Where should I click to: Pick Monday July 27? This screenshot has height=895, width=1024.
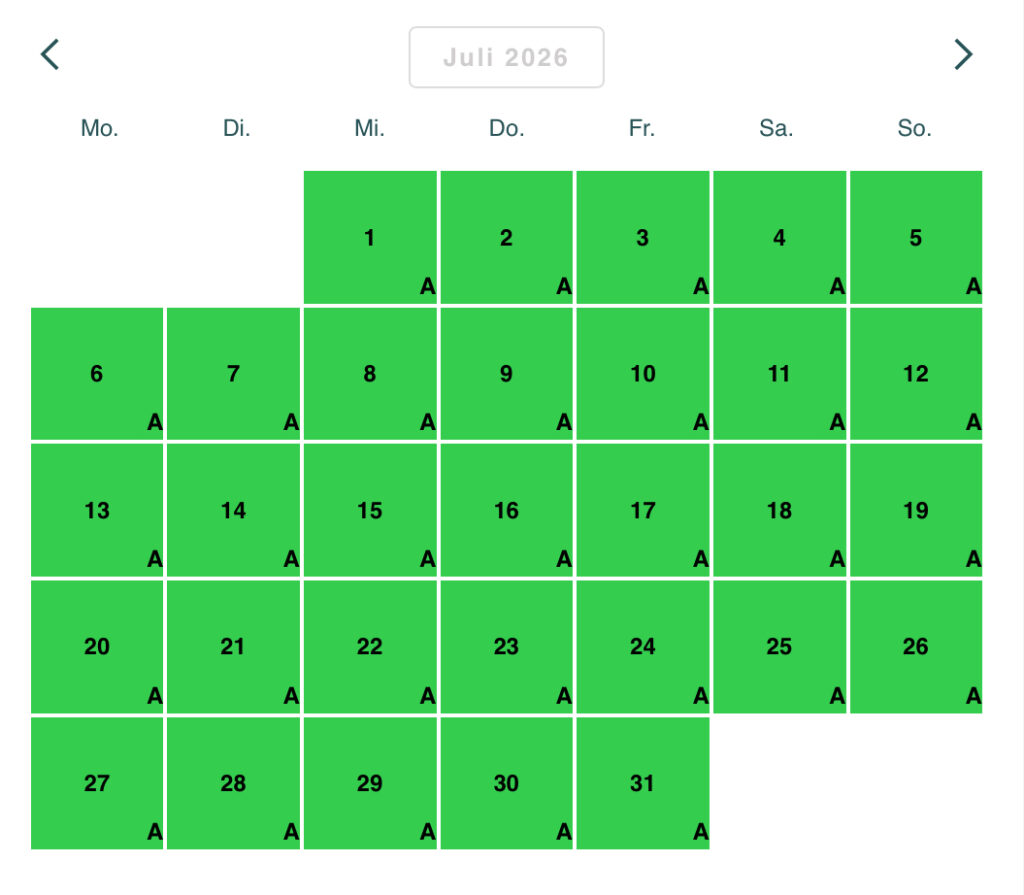[97, 782]
